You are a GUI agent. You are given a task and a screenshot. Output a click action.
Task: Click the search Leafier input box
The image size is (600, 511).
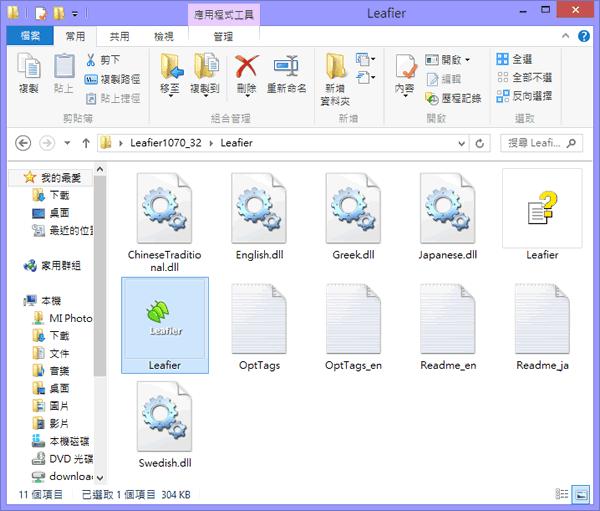click(541, 143)
